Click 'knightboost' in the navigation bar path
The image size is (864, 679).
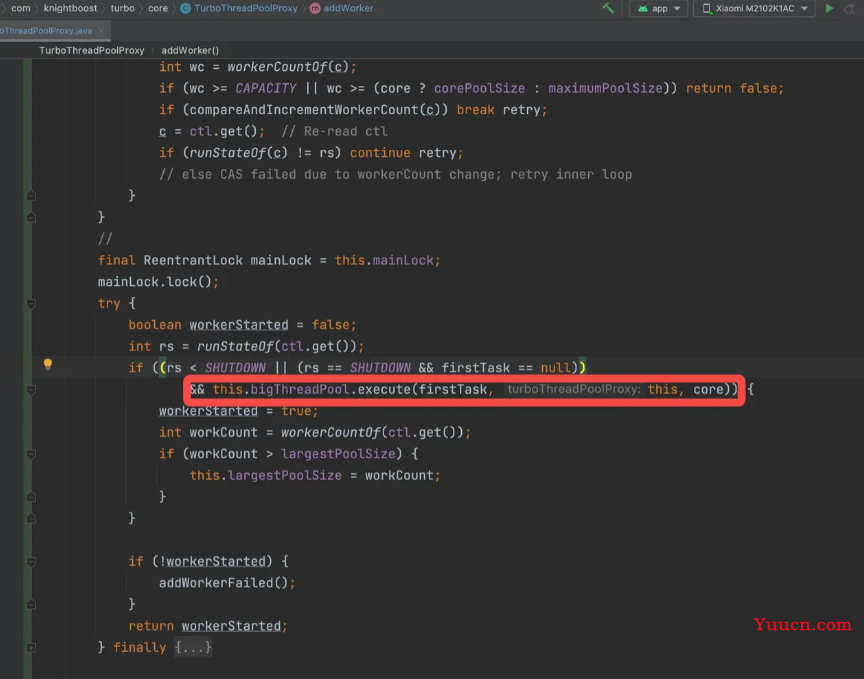[70, 8]
